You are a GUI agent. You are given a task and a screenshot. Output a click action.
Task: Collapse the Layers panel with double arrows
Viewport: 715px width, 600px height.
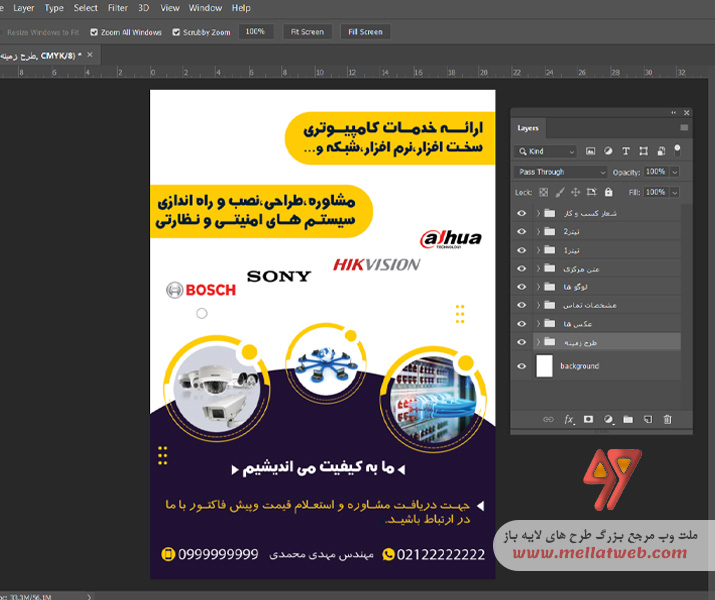pyautogui.click(x=674, y=113)
